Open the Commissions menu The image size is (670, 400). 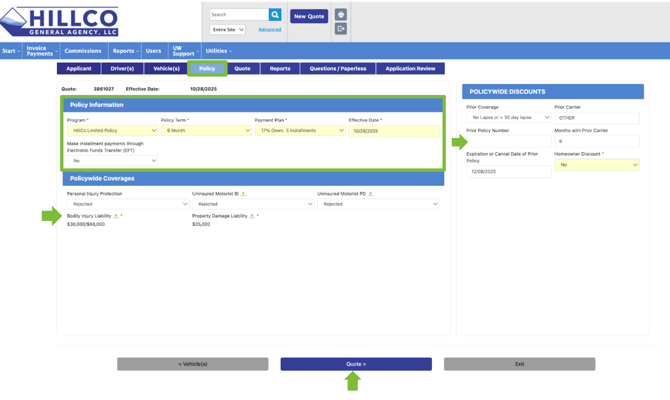click(82, 51)
